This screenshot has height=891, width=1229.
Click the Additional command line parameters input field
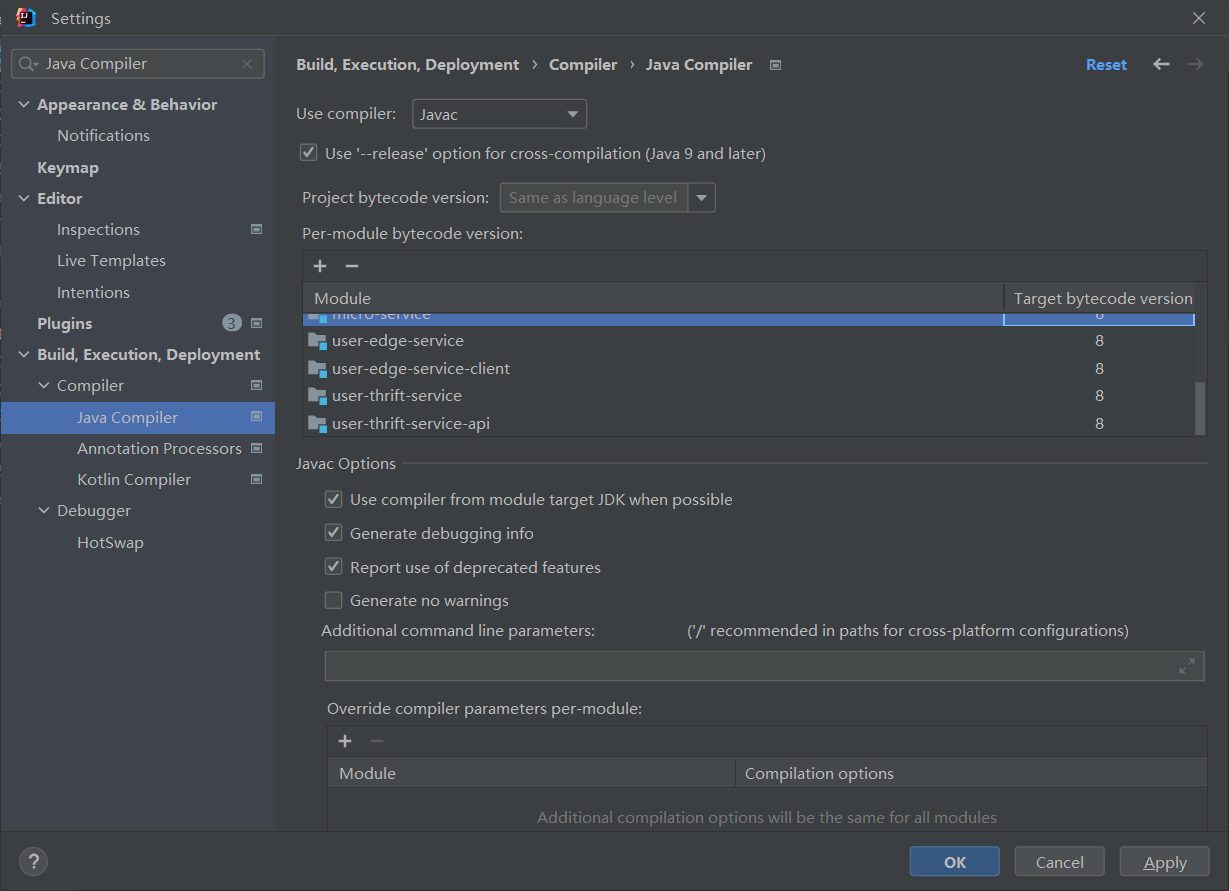click(x=750, y=666)
